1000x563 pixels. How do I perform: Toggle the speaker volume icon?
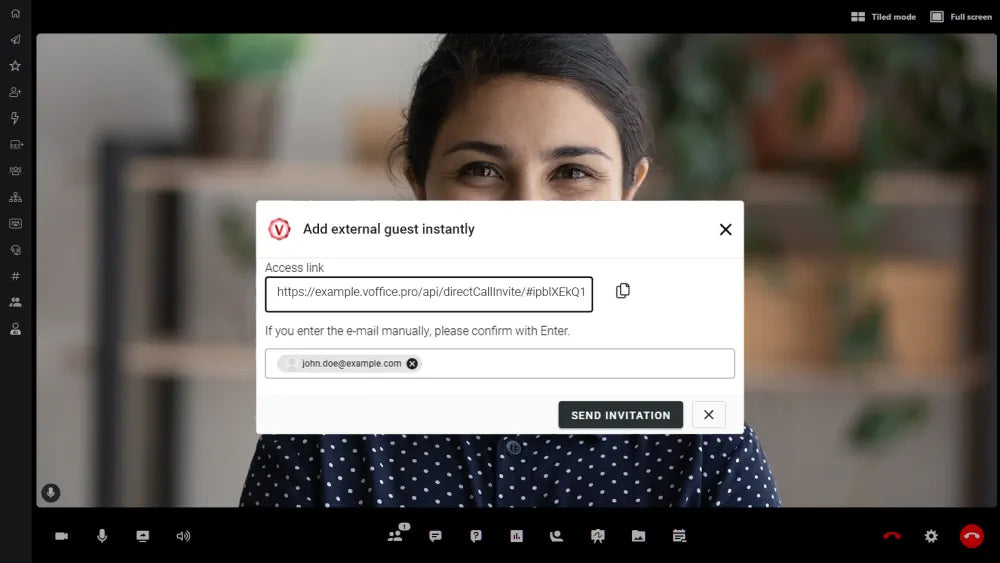tap(183, 536)
